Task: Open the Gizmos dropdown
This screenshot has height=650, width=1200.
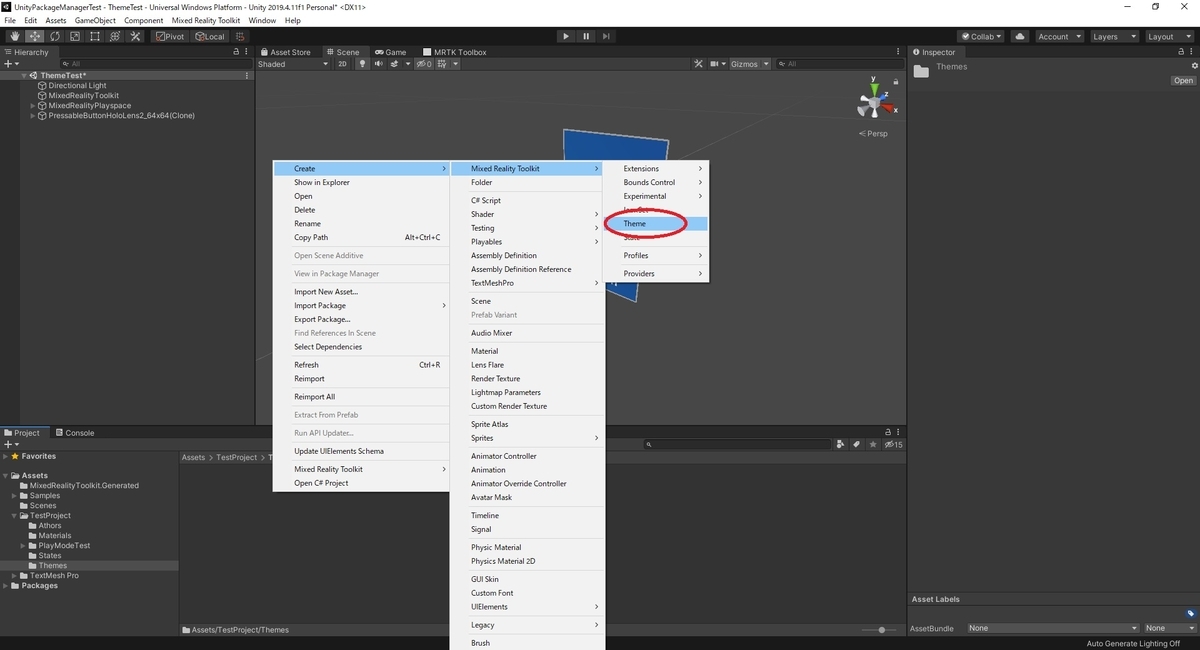Action: [x=750, y=64]
